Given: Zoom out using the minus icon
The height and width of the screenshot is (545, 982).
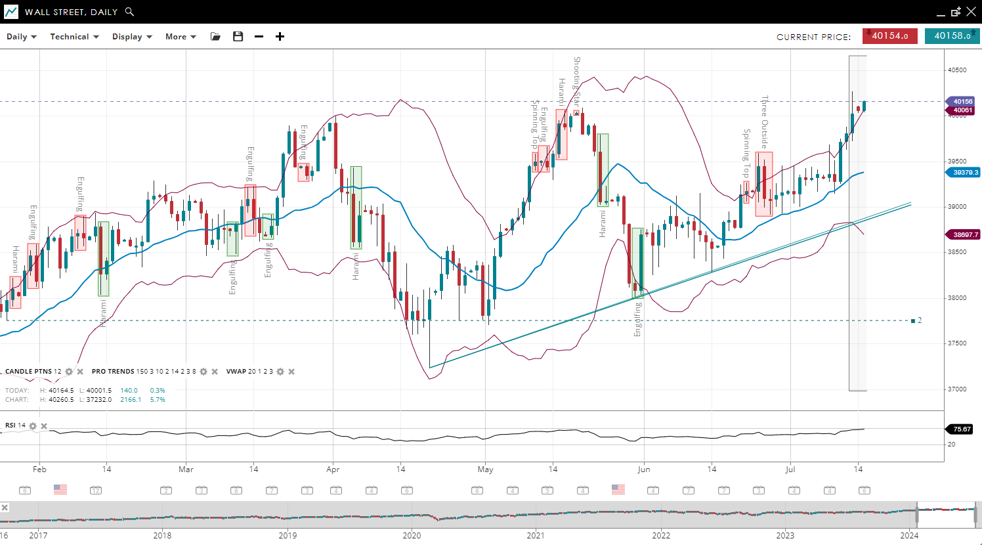Looking at the screenshot, I should pyautogui.click(x=259, y=37).
